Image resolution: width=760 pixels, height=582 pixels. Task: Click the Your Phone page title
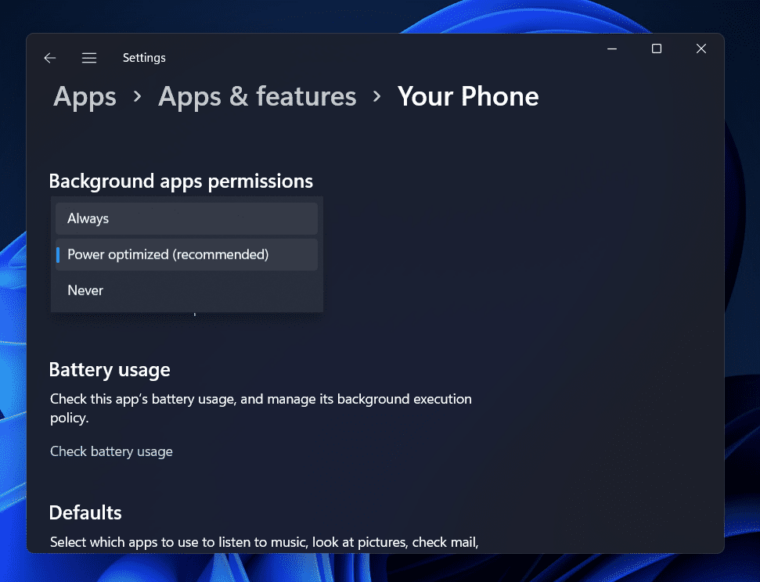[468, 96]
